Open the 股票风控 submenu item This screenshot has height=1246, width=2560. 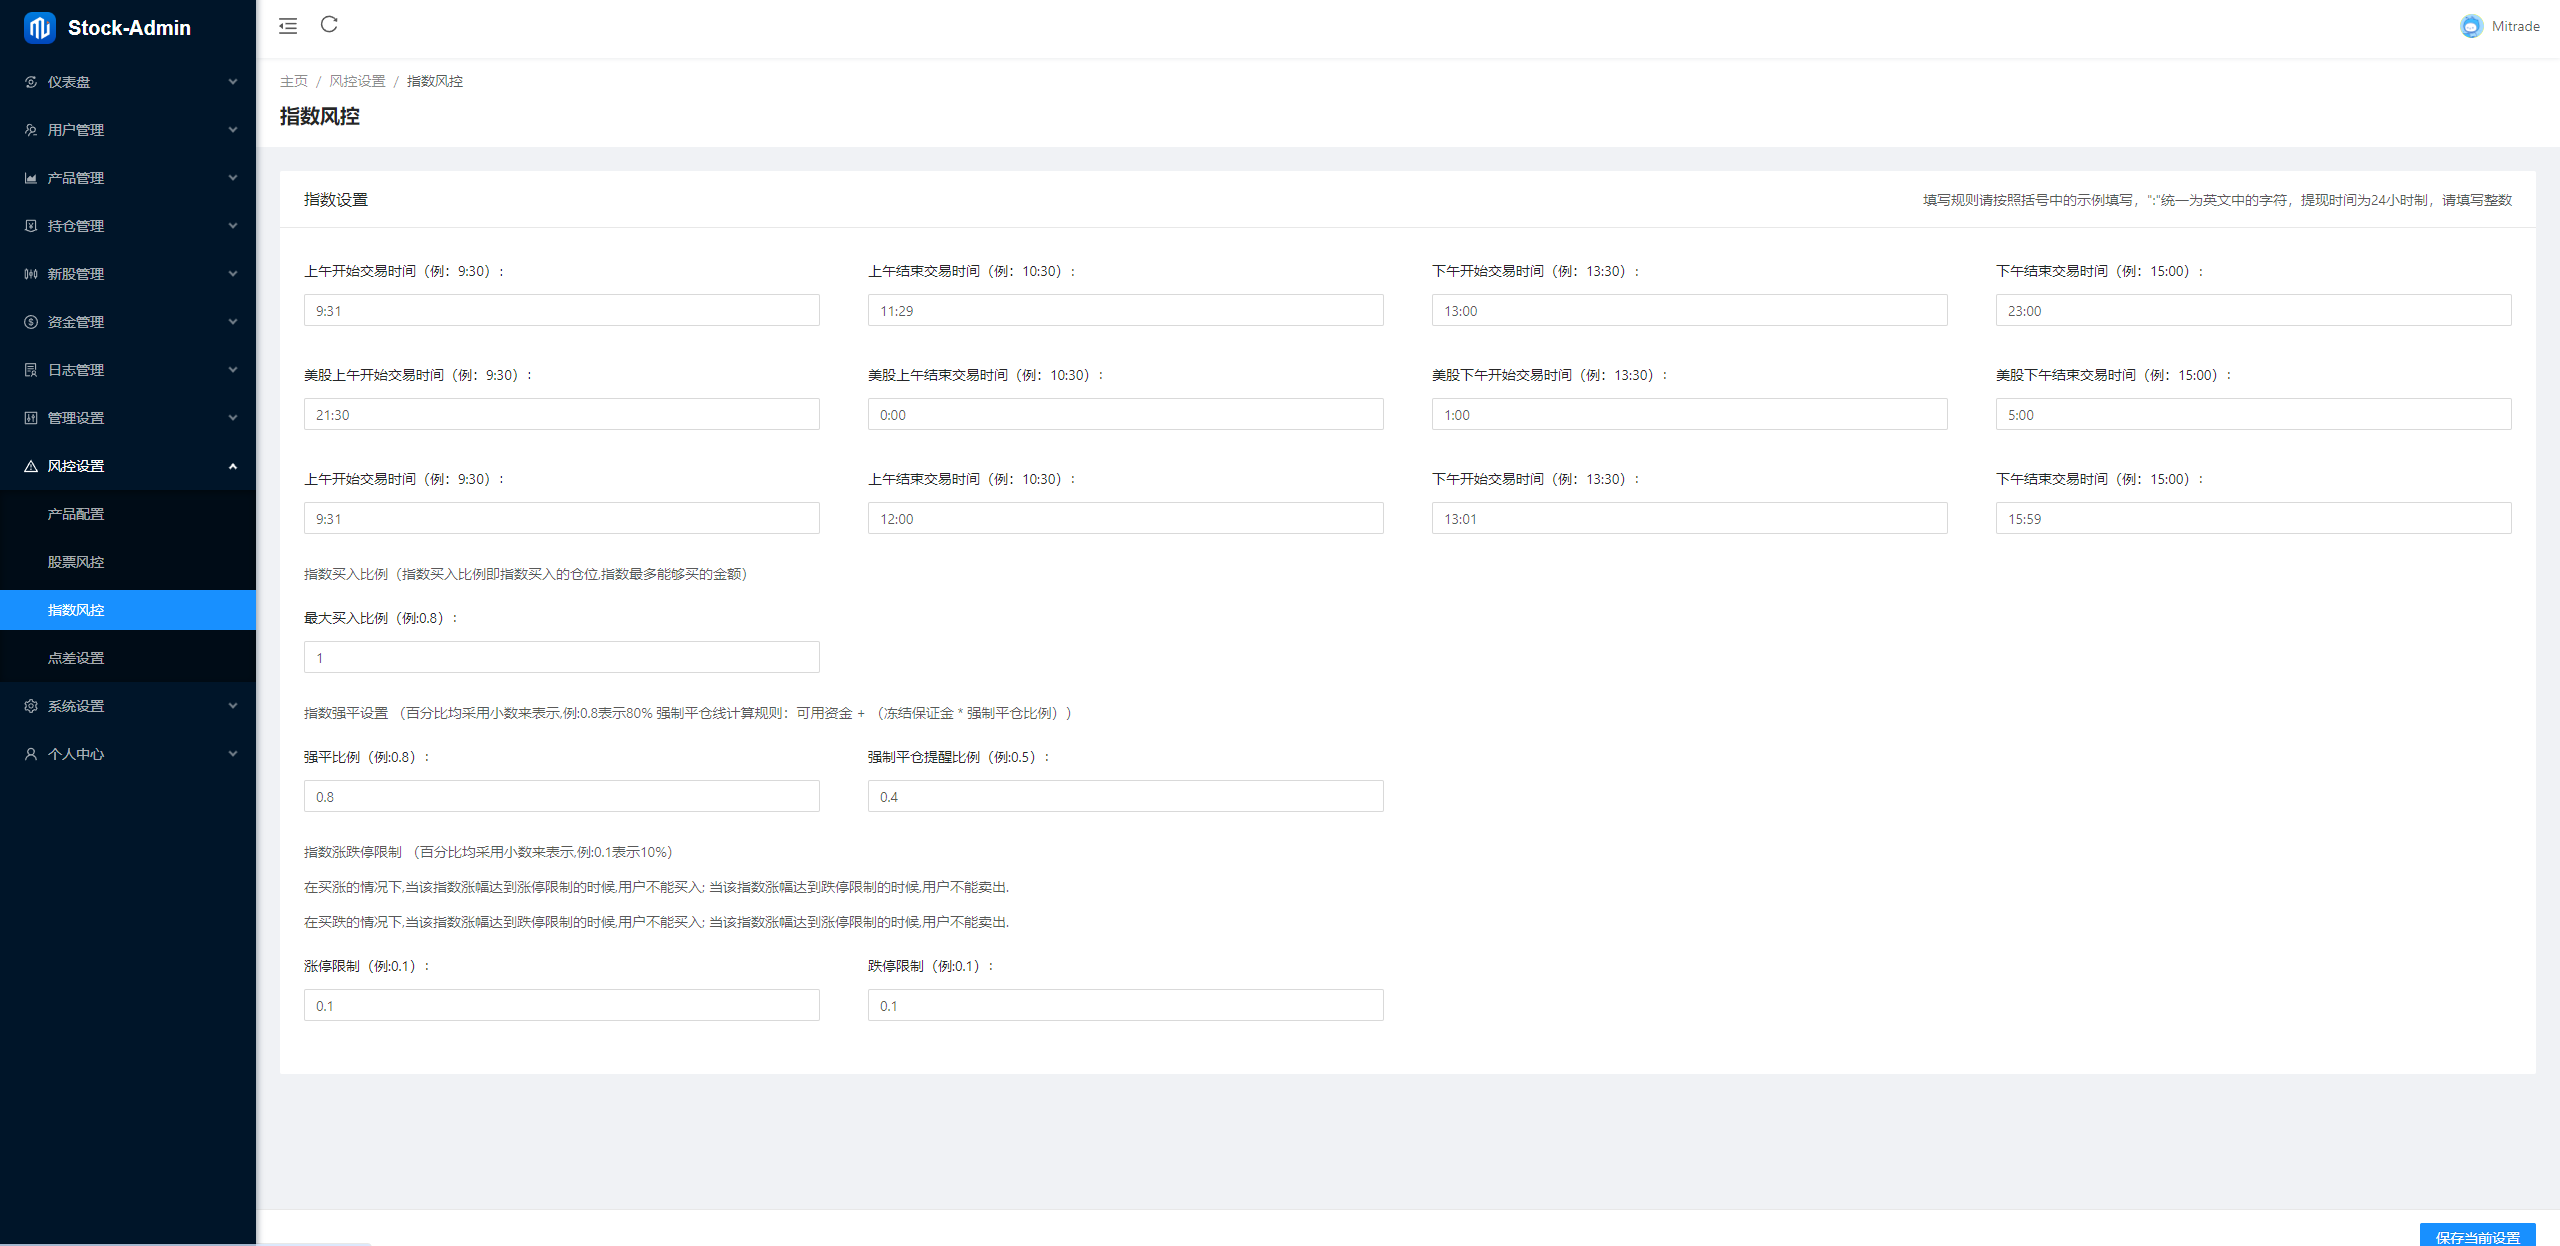tap(76, 562)
